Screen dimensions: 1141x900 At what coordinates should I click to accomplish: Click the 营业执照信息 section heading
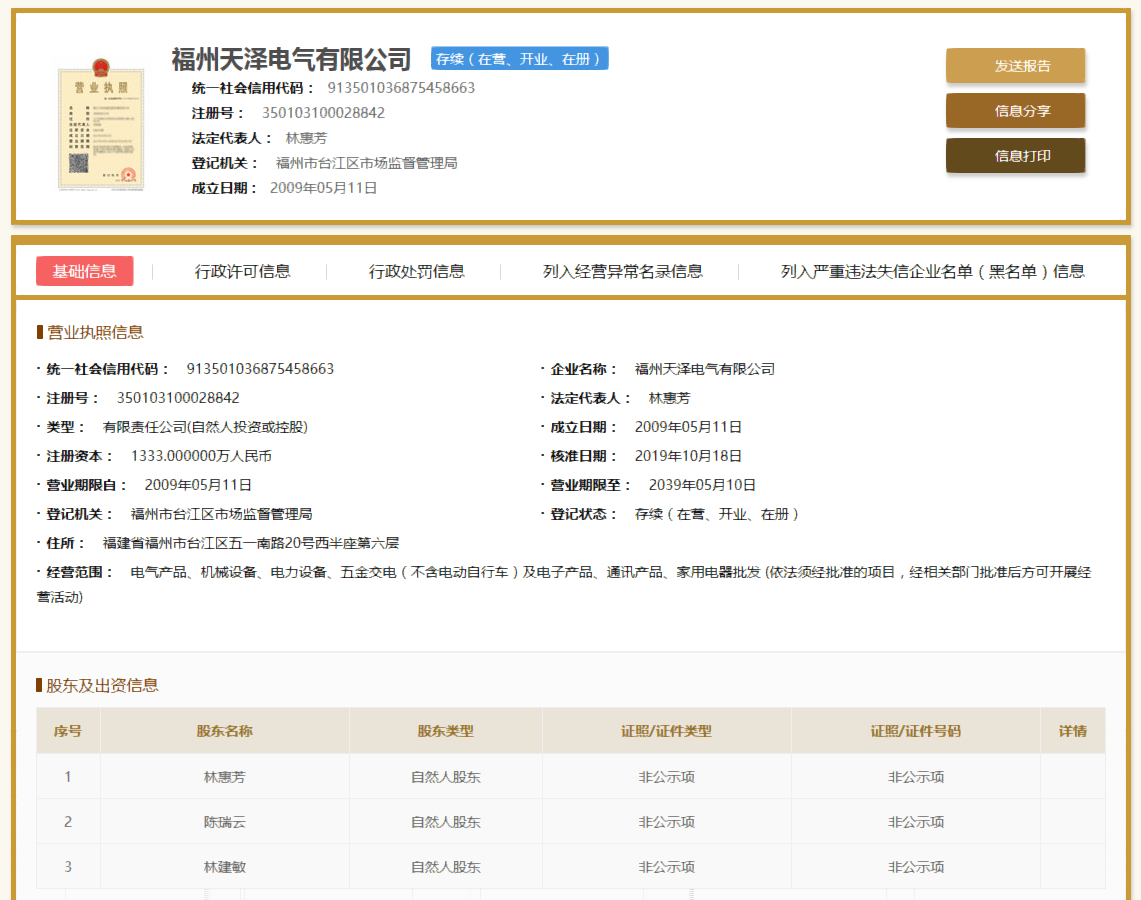click(x=95, y=332)
